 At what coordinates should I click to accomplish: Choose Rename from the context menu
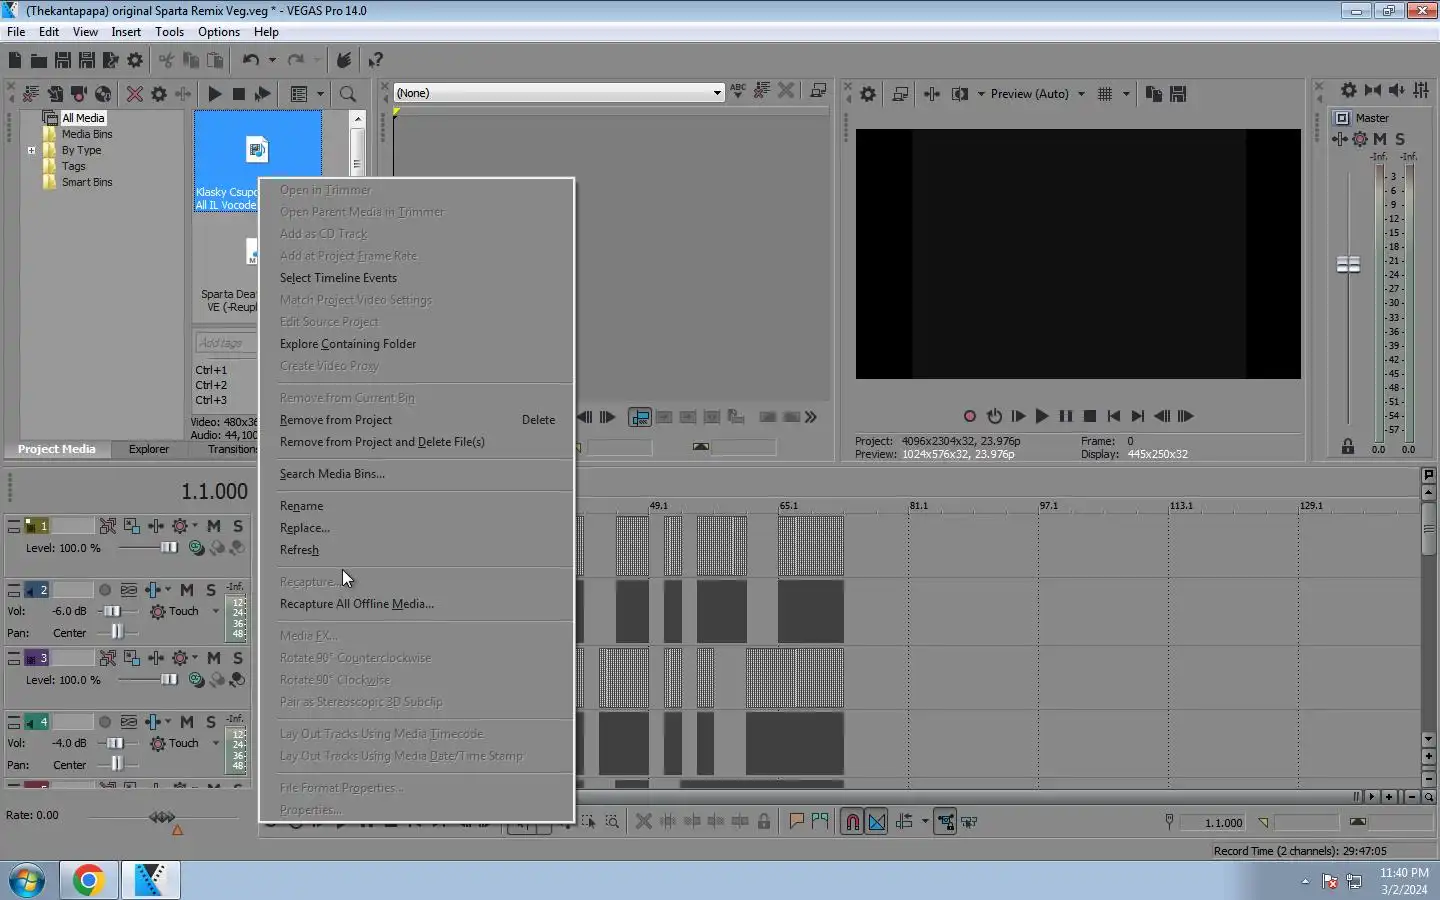[x=301, y=506]
